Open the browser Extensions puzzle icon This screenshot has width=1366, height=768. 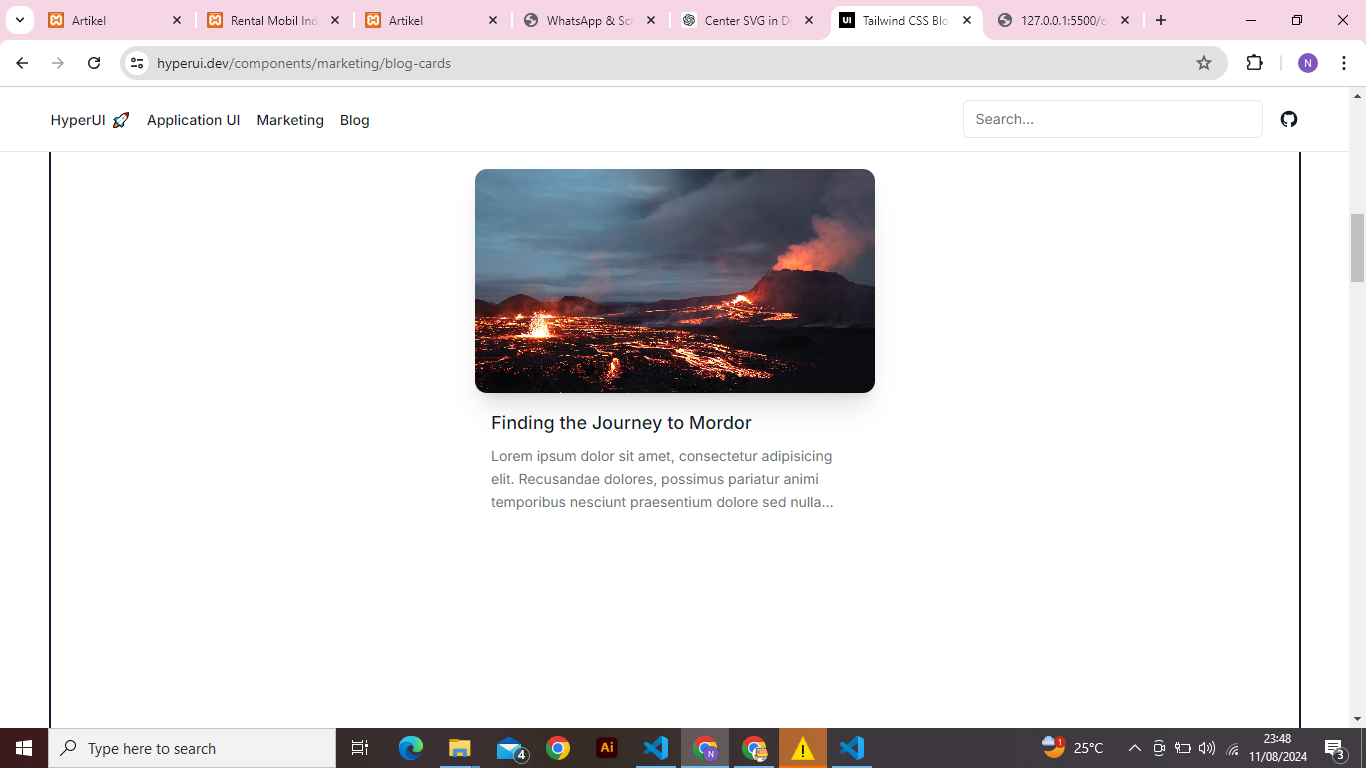point(1254,63)
